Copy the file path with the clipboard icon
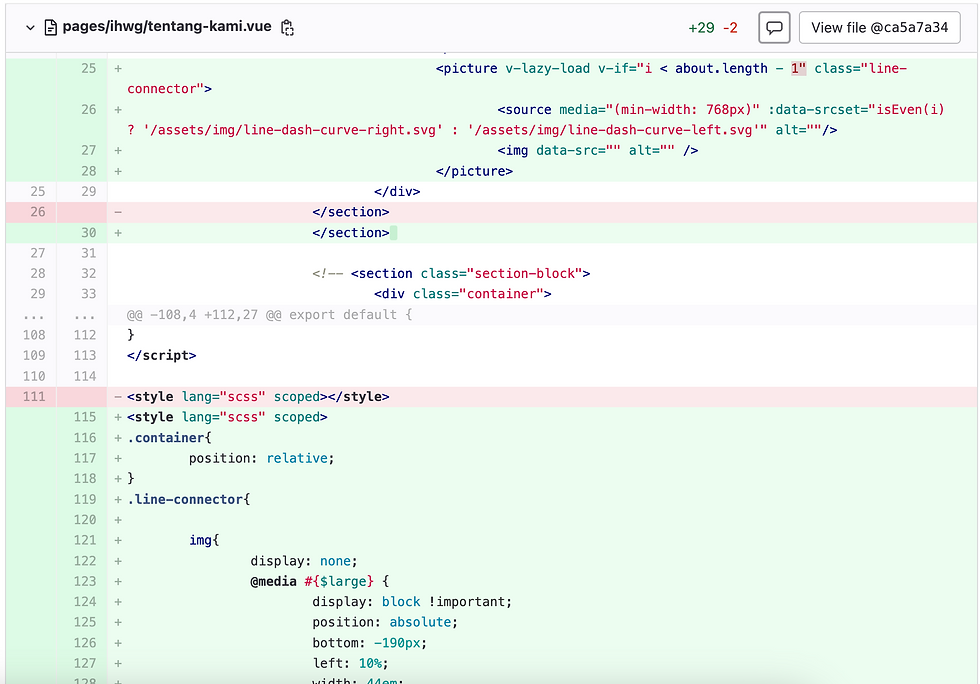This screenshot has height=684, width=980. [x=287, y=28]
